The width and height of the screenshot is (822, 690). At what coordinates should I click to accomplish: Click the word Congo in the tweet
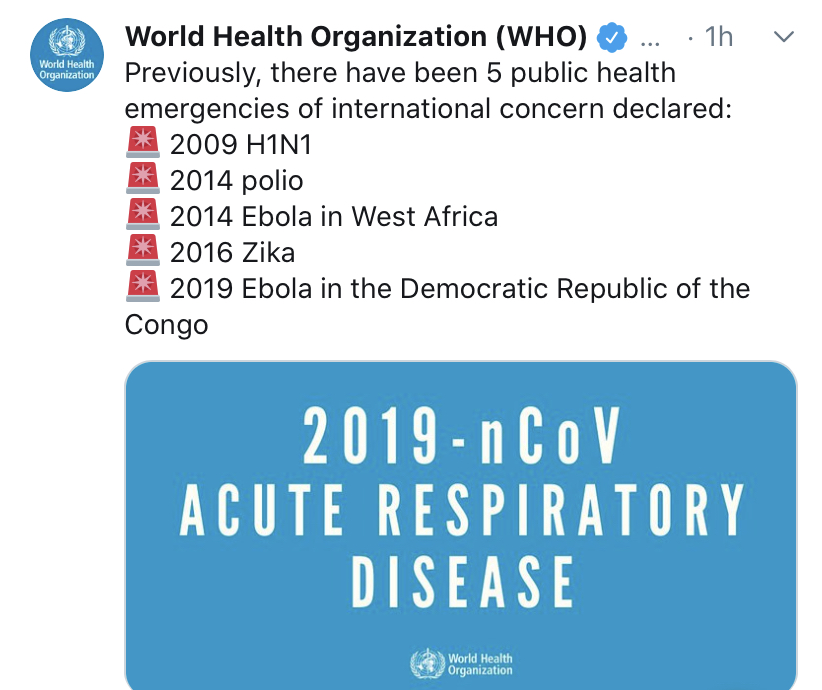click(x=166, y=325)
